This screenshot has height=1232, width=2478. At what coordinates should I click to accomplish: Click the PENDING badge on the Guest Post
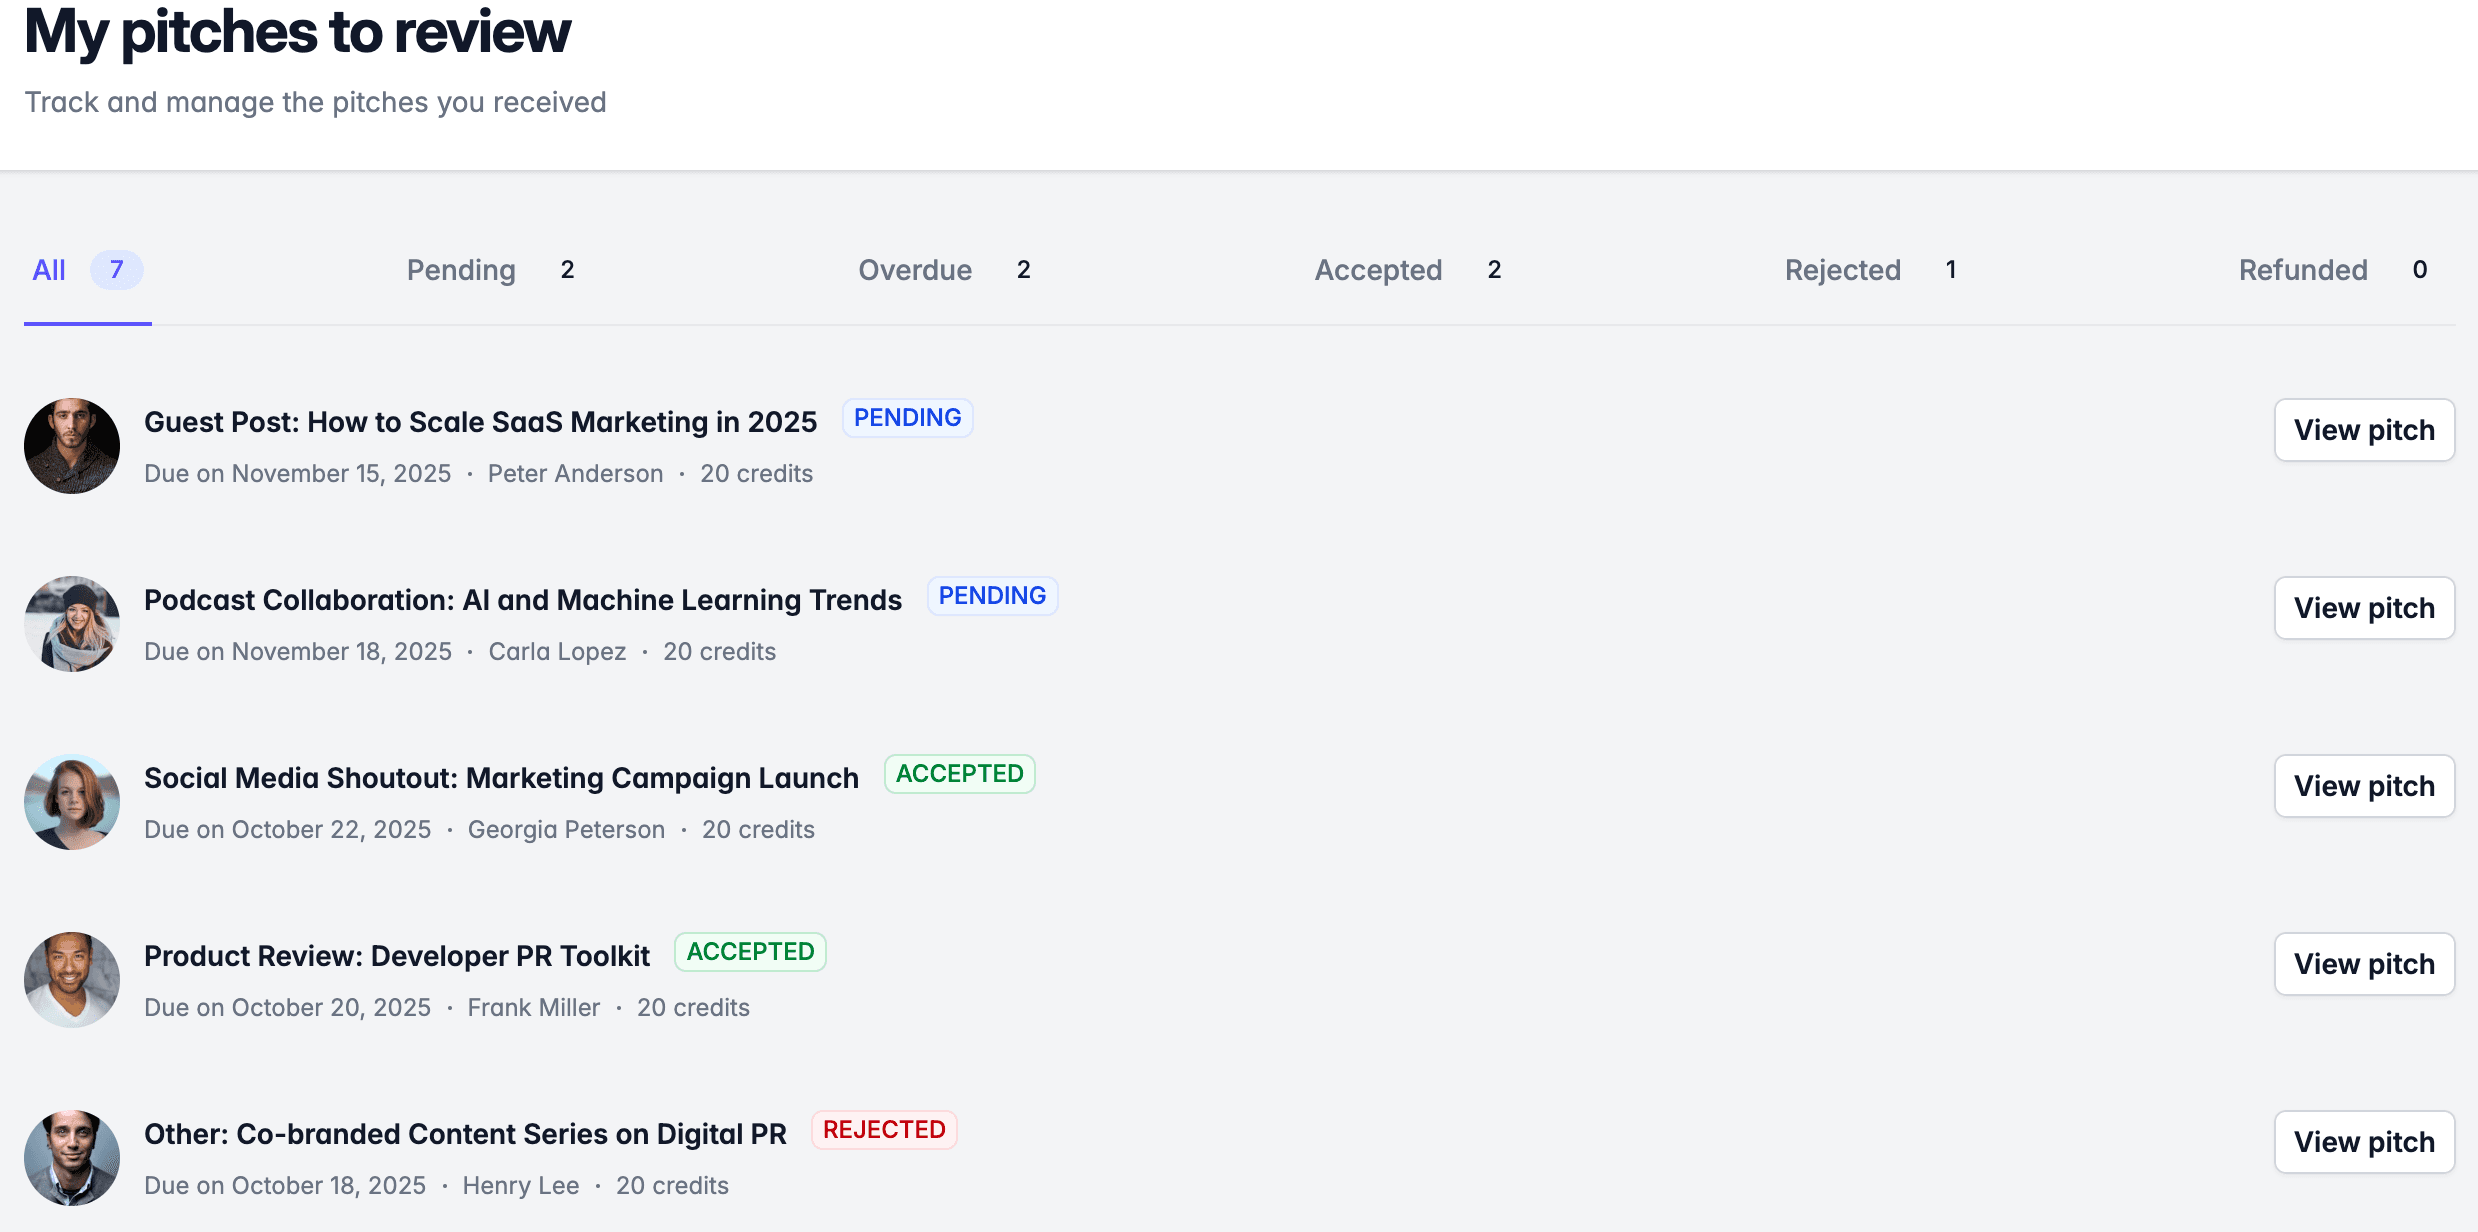(907, 418)
